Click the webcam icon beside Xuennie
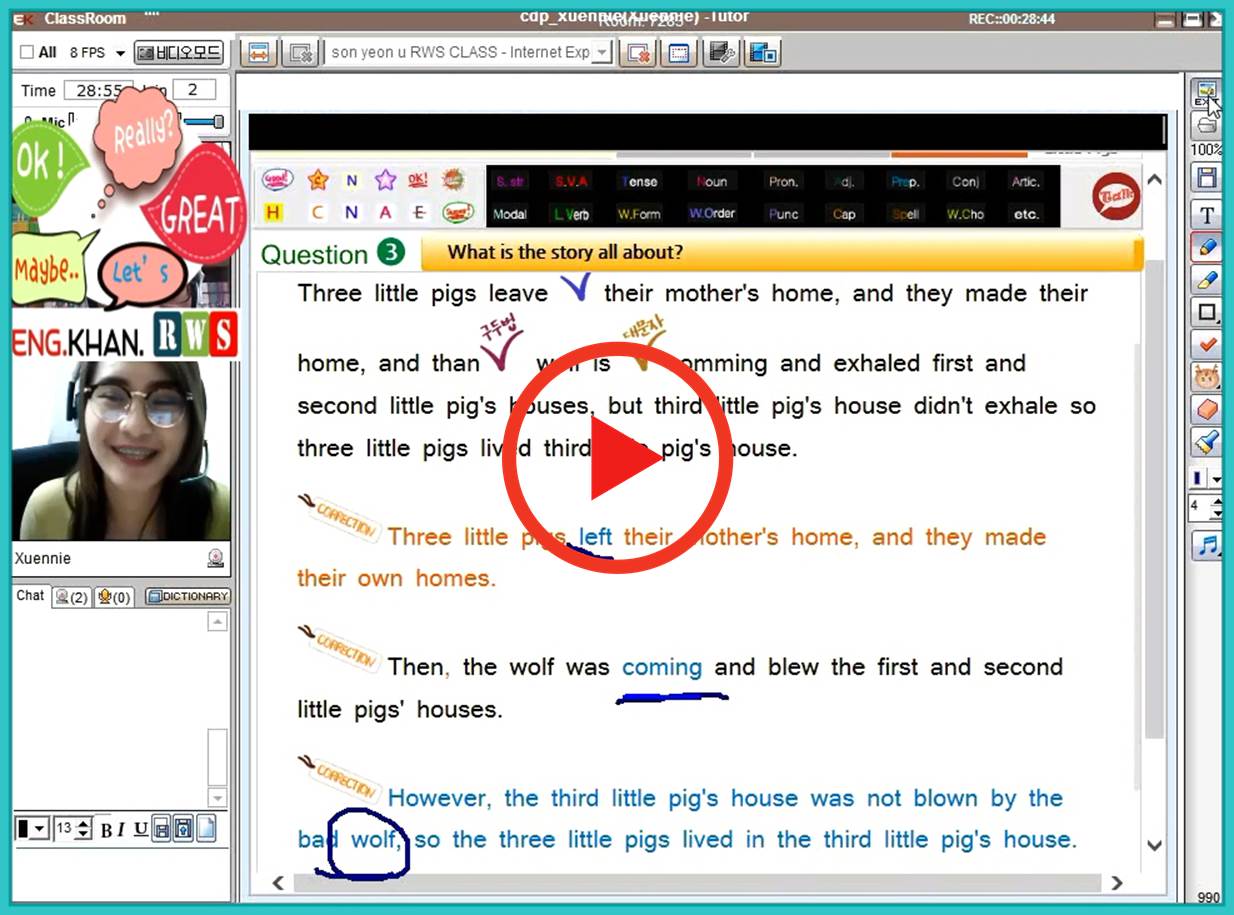Image resolution: width=1234 pixels, height=915 pixels. [215, 559]
